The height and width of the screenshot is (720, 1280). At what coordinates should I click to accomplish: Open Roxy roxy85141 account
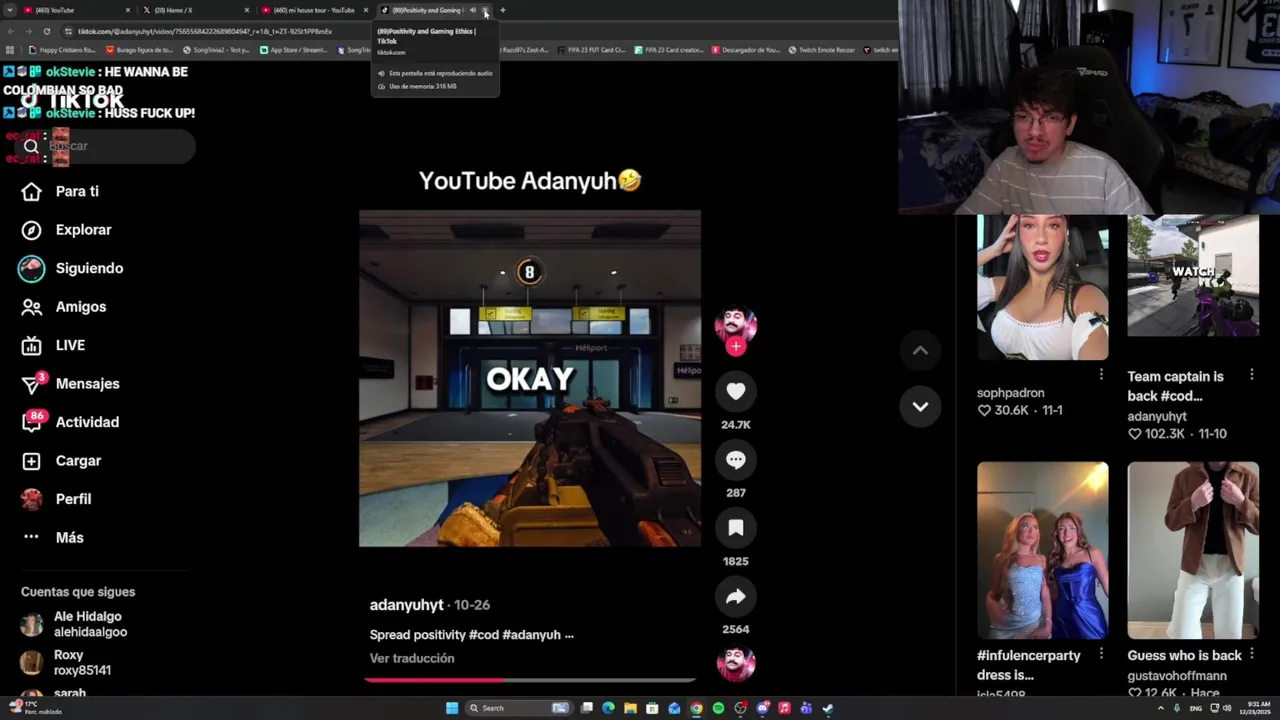(x=67, y=663)
